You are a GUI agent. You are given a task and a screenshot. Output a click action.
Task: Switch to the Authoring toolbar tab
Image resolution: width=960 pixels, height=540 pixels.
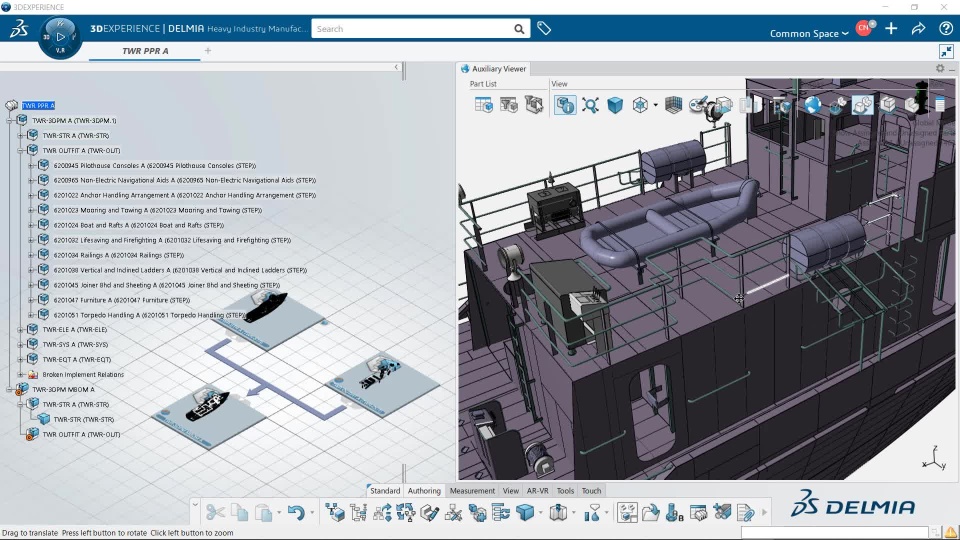[424, 490]
